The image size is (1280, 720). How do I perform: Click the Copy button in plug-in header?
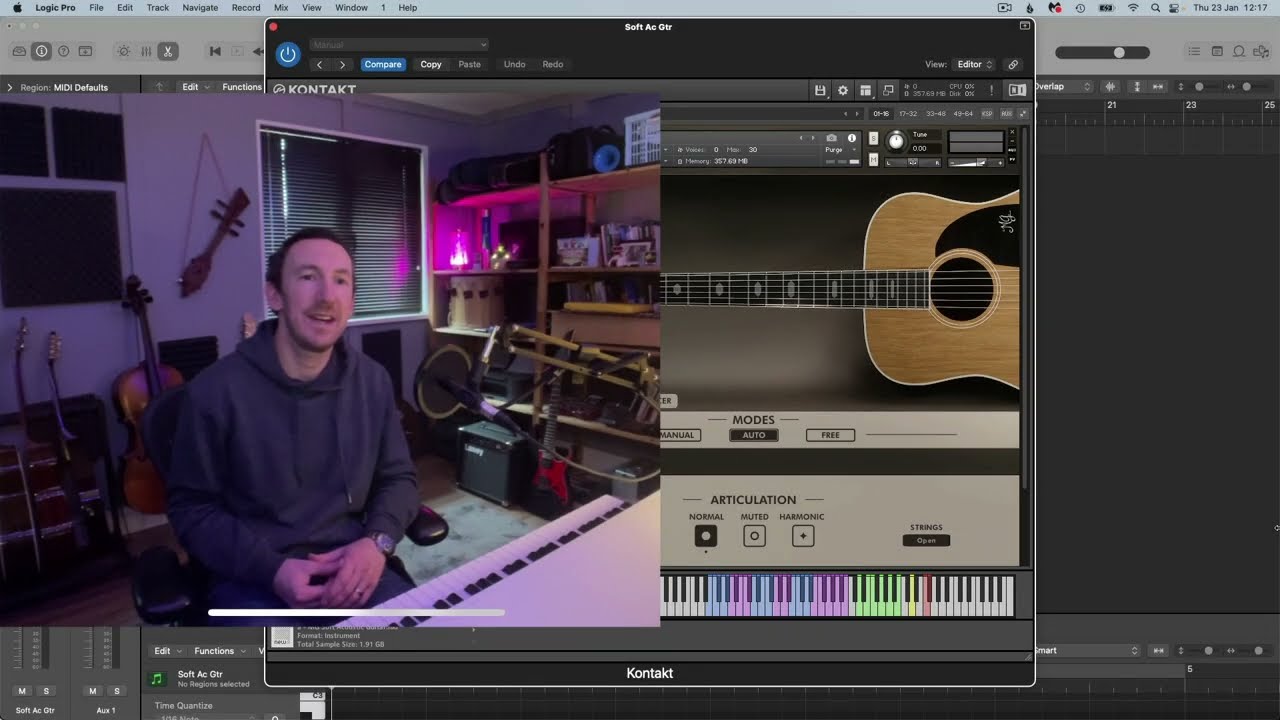(431, 64)
